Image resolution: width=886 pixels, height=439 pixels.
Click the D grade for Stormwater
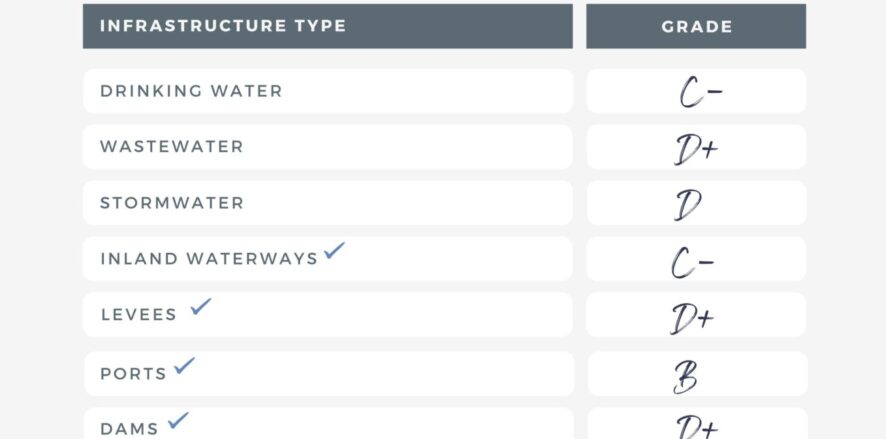click(688, 205)
